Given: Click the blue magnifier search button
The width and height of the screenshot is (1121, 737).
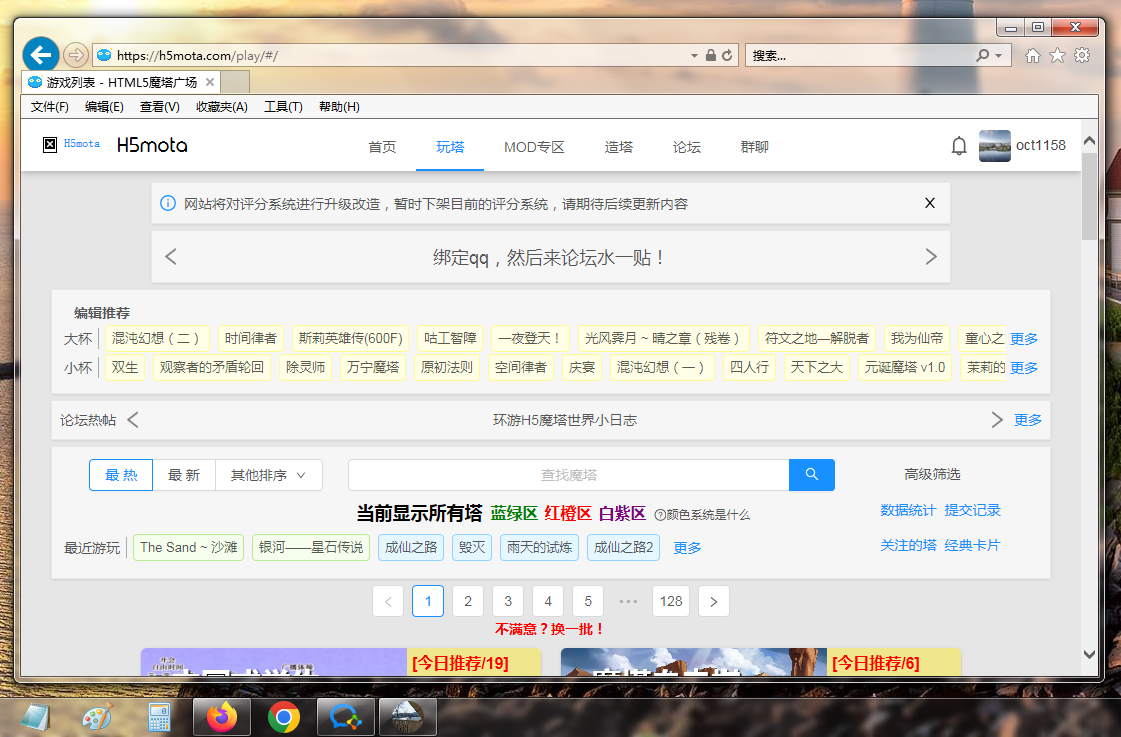Looking at the screenshot, I should point(811,475).
